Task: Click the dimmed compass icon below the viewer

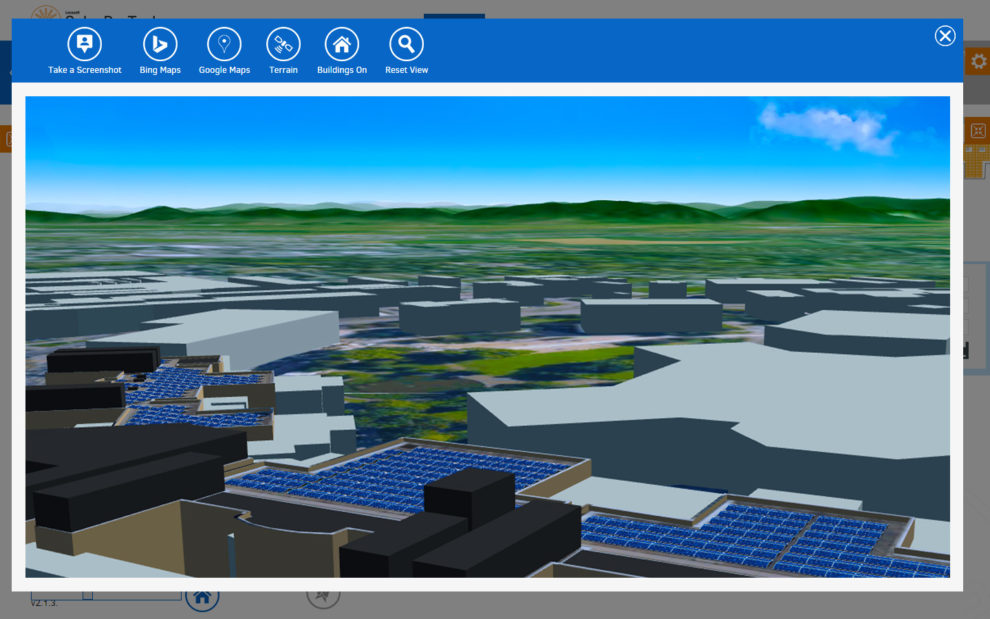Action: click(323, 596)
